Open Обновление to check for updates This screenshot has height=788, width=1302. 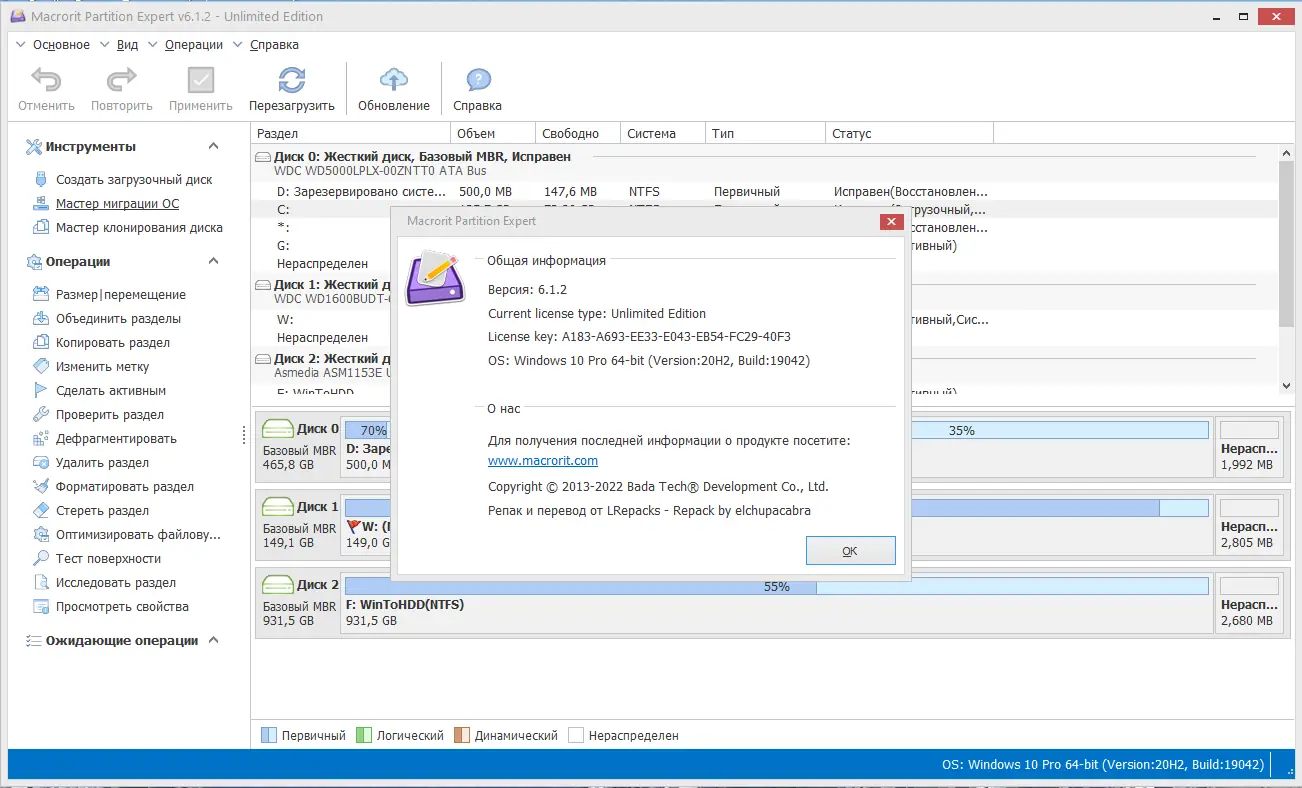pyautogui.click(x=393, y=88)
